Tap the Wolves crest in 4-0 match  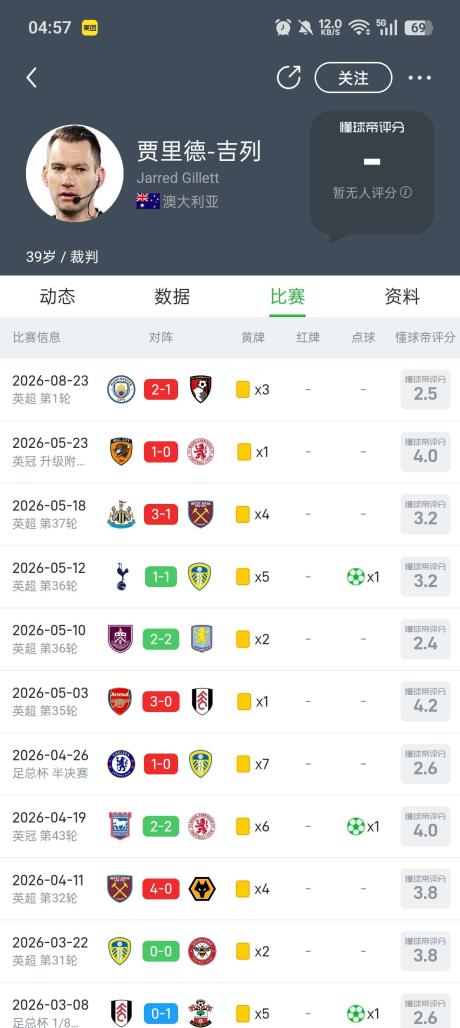click(x=201, y=889)
